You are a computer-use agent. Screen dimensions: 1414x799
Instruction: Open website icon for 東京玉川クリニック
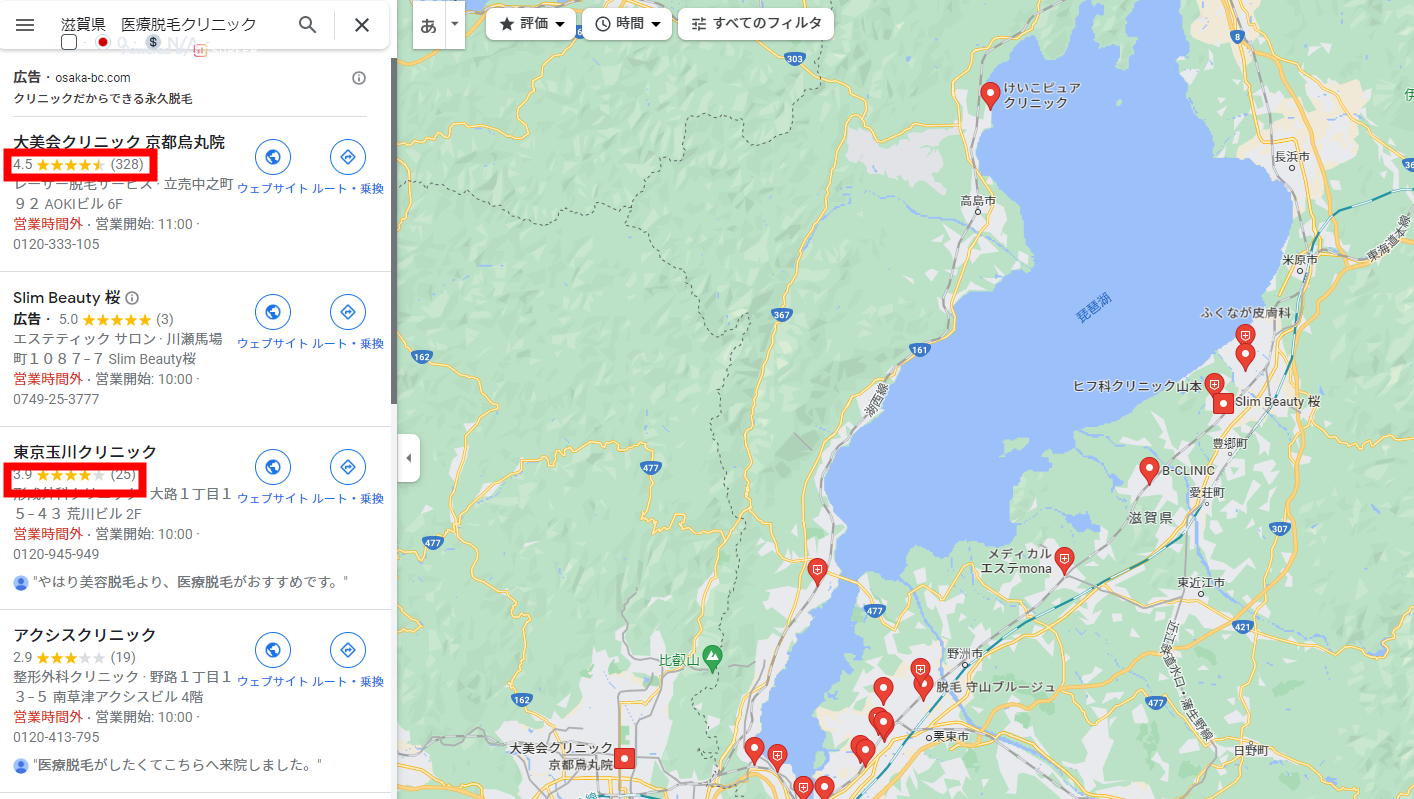pos(273,467)
